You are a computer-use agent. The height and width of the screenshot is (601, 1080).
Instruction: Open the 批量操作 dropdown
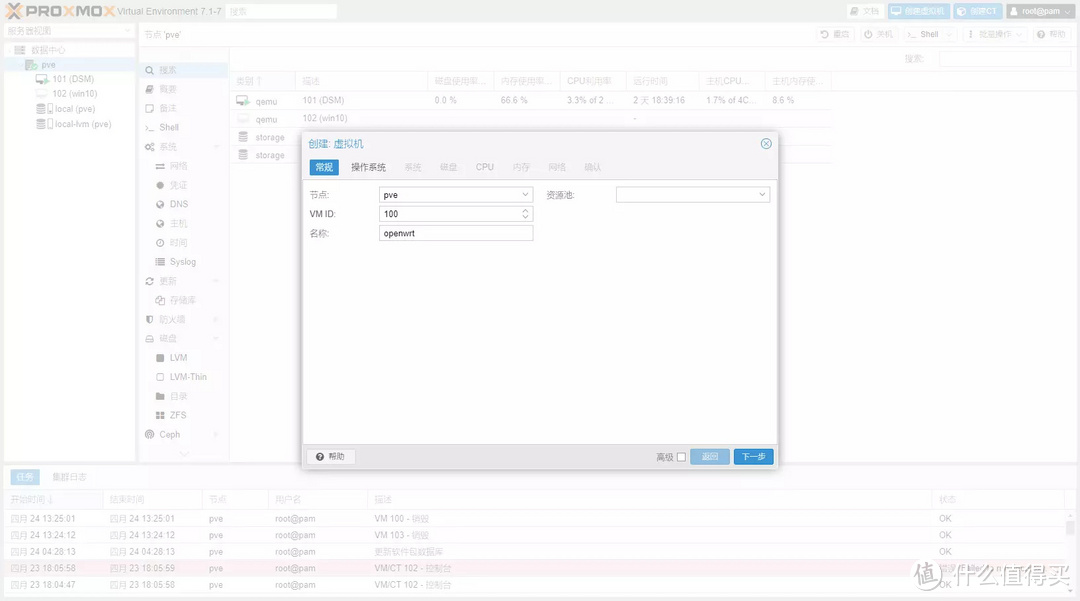coord(995,34)
